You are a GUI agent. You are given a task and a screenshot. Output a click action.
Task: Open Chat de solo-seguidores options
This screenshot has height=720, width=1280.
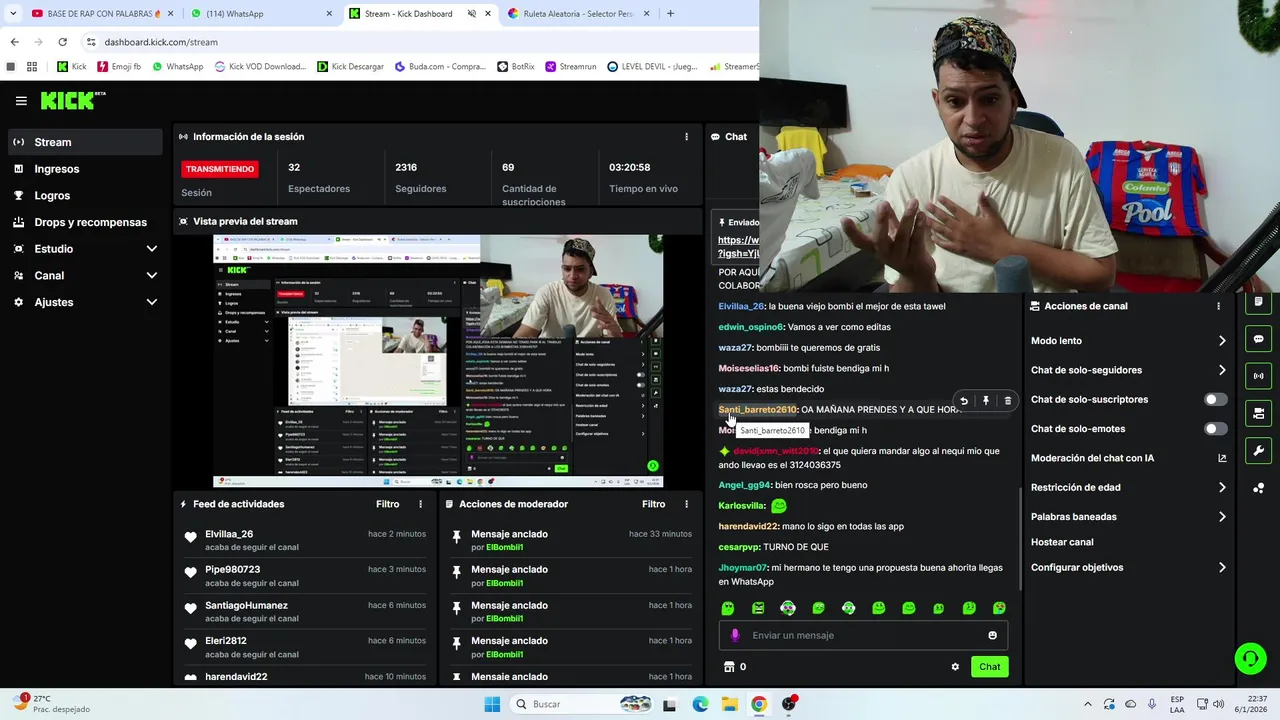tap(1128, 370)
